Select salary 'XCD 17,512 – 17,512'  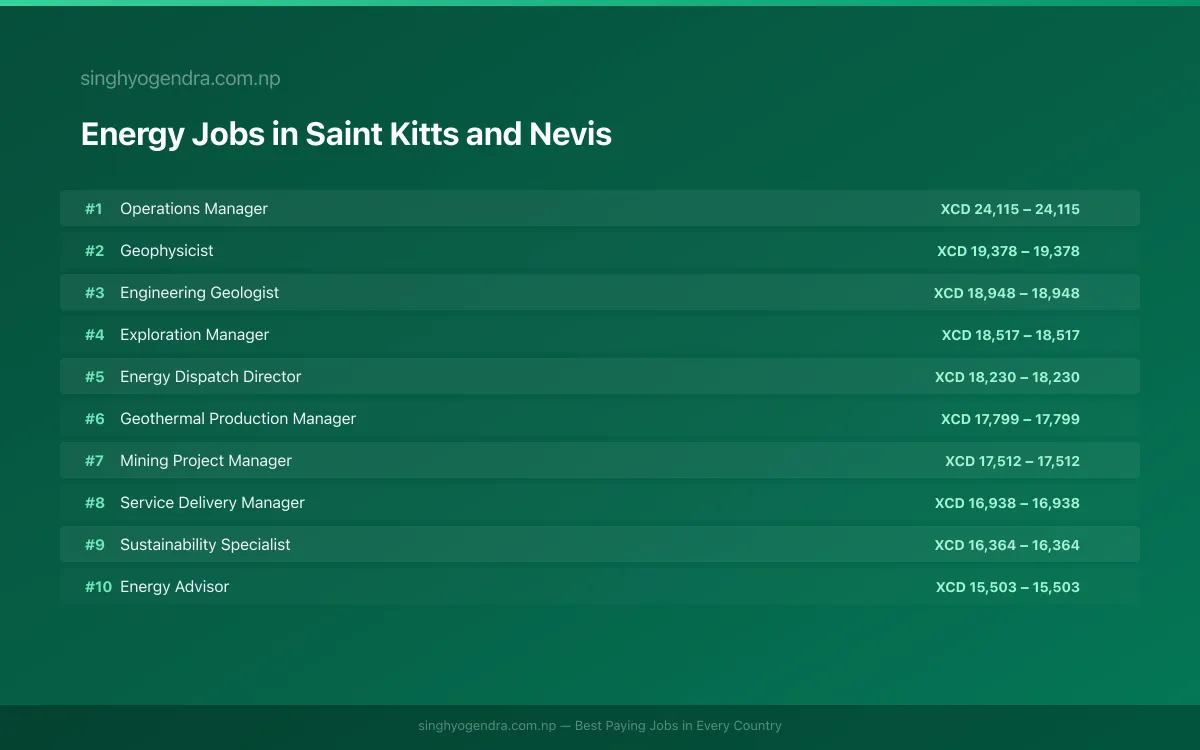tap(1012, 461)
